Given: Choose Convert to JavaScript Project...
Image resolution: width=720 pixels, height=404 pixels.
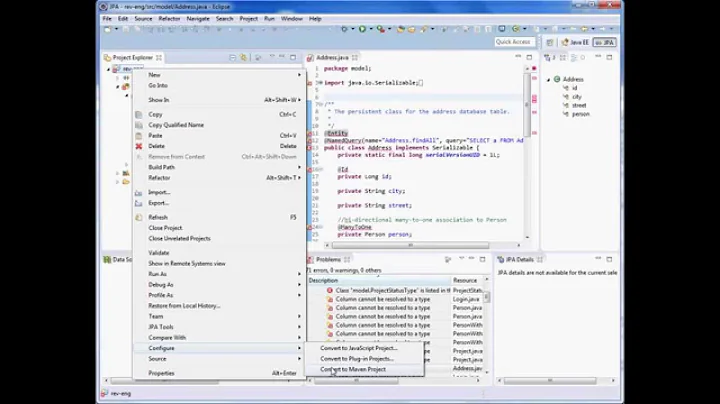Looking at the screenshot, I should (x=365, y=348).
